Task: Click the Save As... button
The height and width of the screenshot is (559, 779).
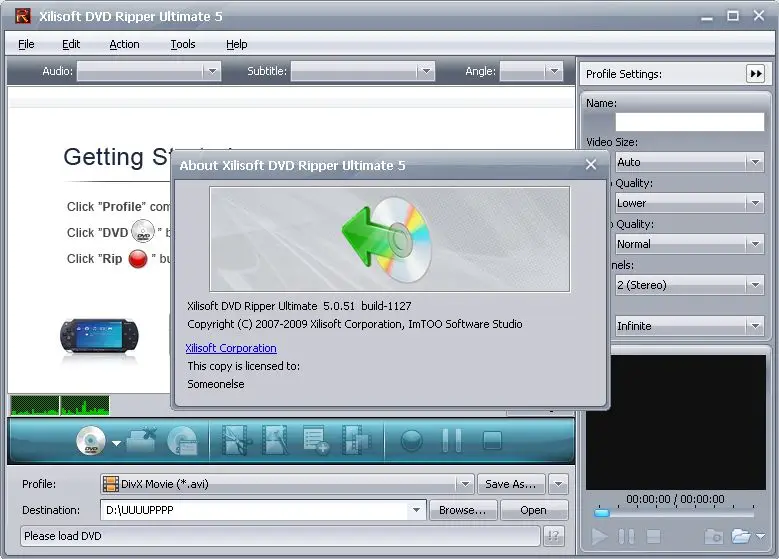Action: coord(511,484)
